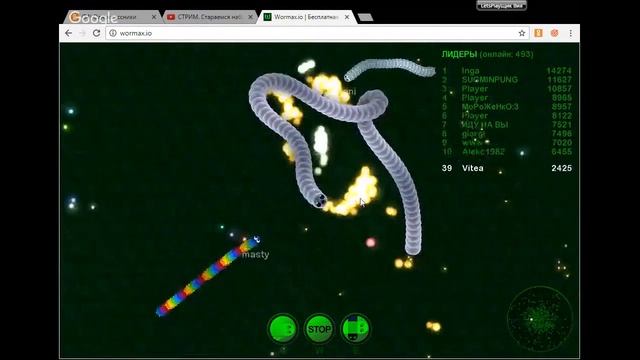Reload the wormax.io page
640x360 pixels.
[x=96, y=33]
